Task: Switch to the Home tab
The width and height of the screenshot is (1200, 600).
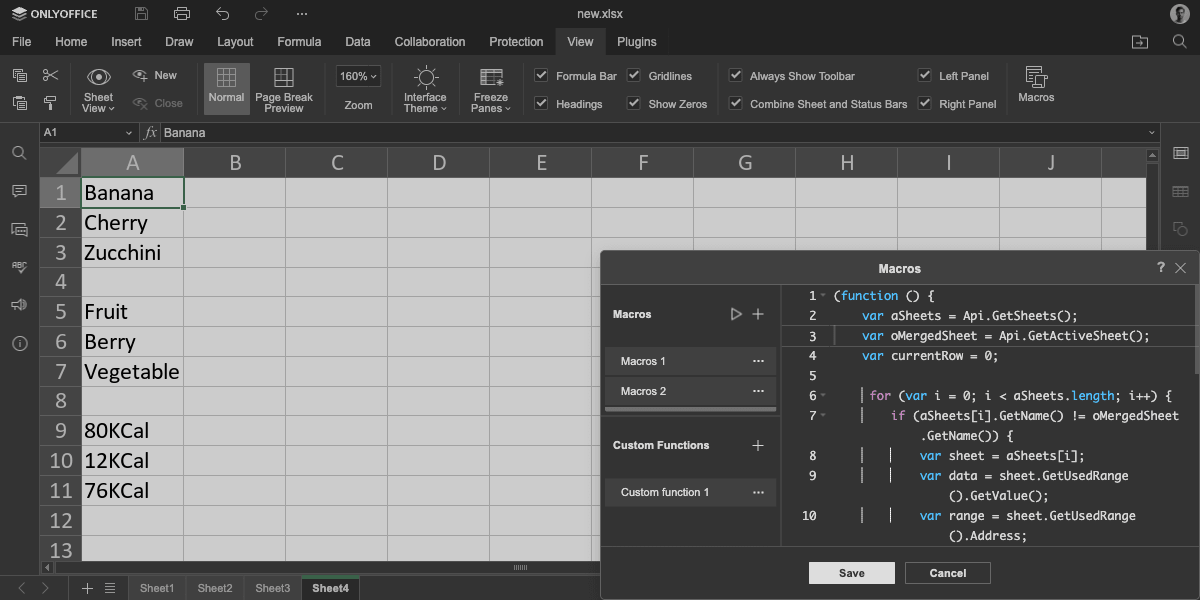Action: (71, 42)
